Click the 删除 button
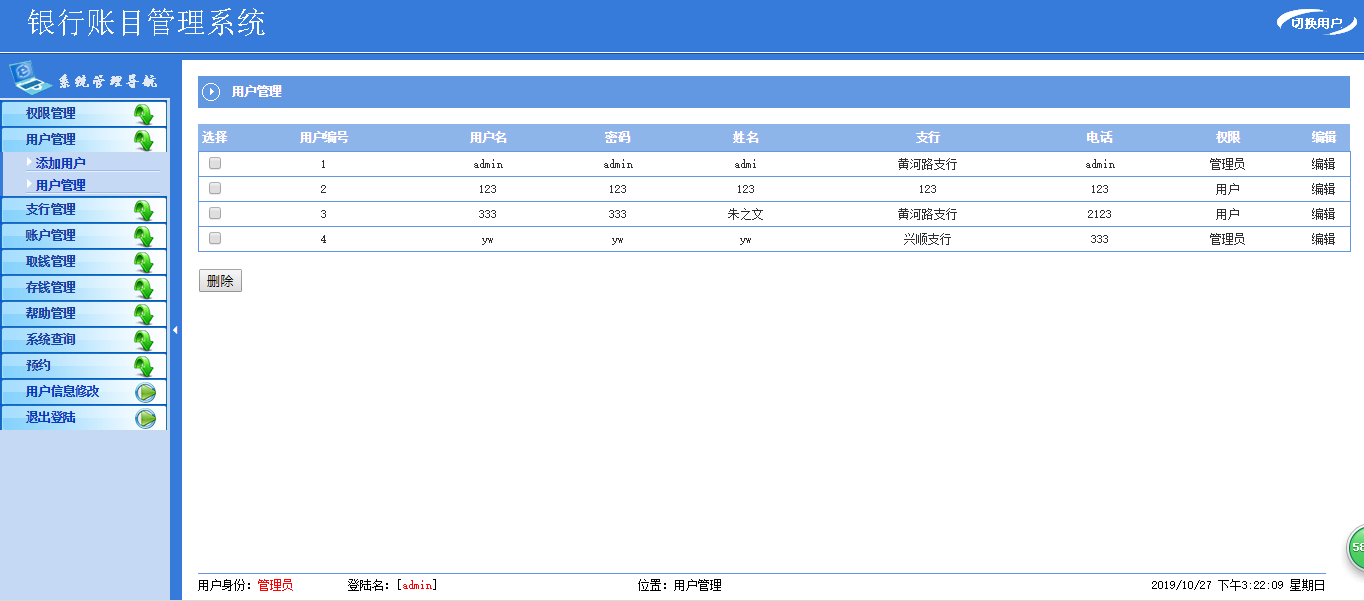The height and width of the screenshot is (601, 1364). pos(220,281)
